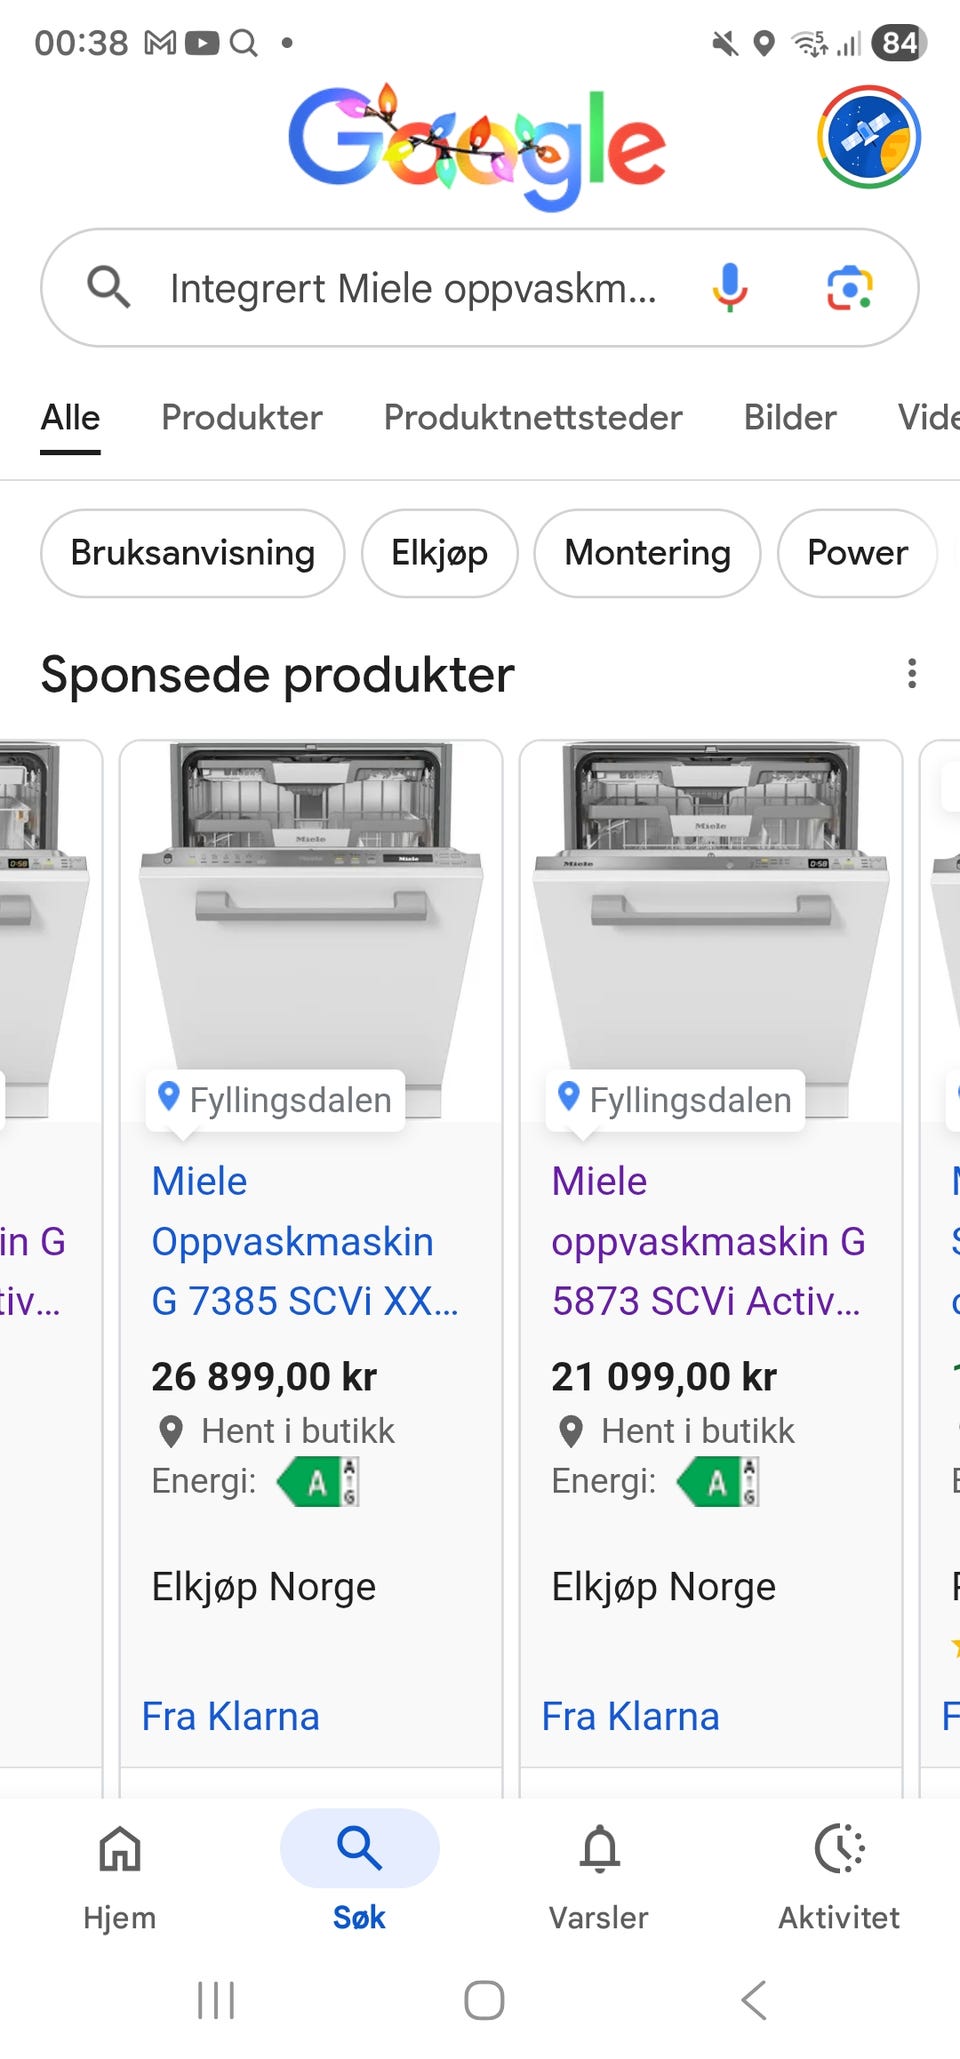This screenshot has width=960, height=2059.
Task: Edit the Integrert Miele oppvaskm search field
Action: point(413,288)
